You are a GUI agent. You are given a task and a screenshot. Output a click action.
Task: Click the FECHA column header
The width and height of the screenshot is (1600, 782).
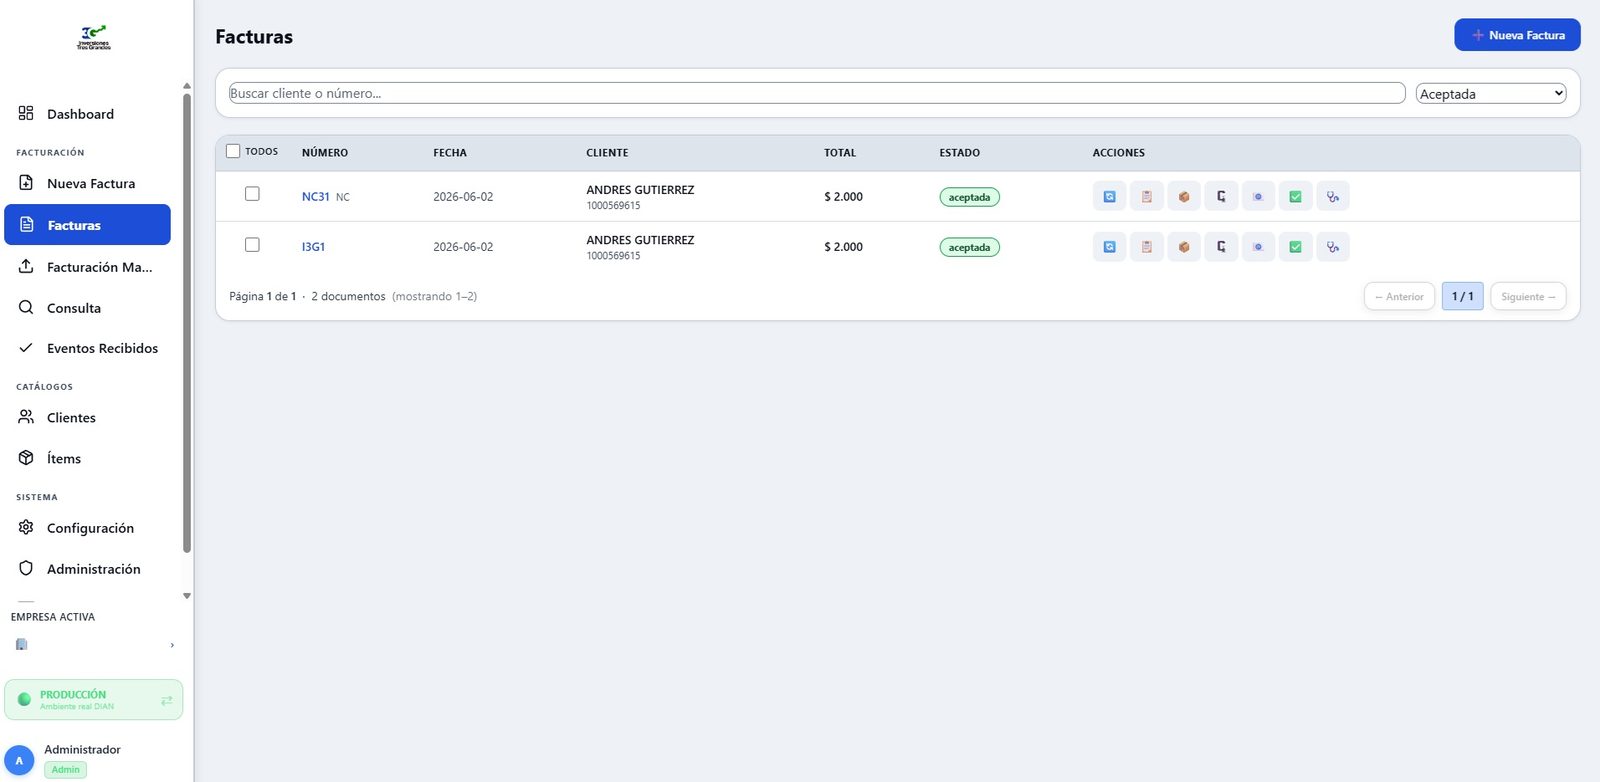450,153
